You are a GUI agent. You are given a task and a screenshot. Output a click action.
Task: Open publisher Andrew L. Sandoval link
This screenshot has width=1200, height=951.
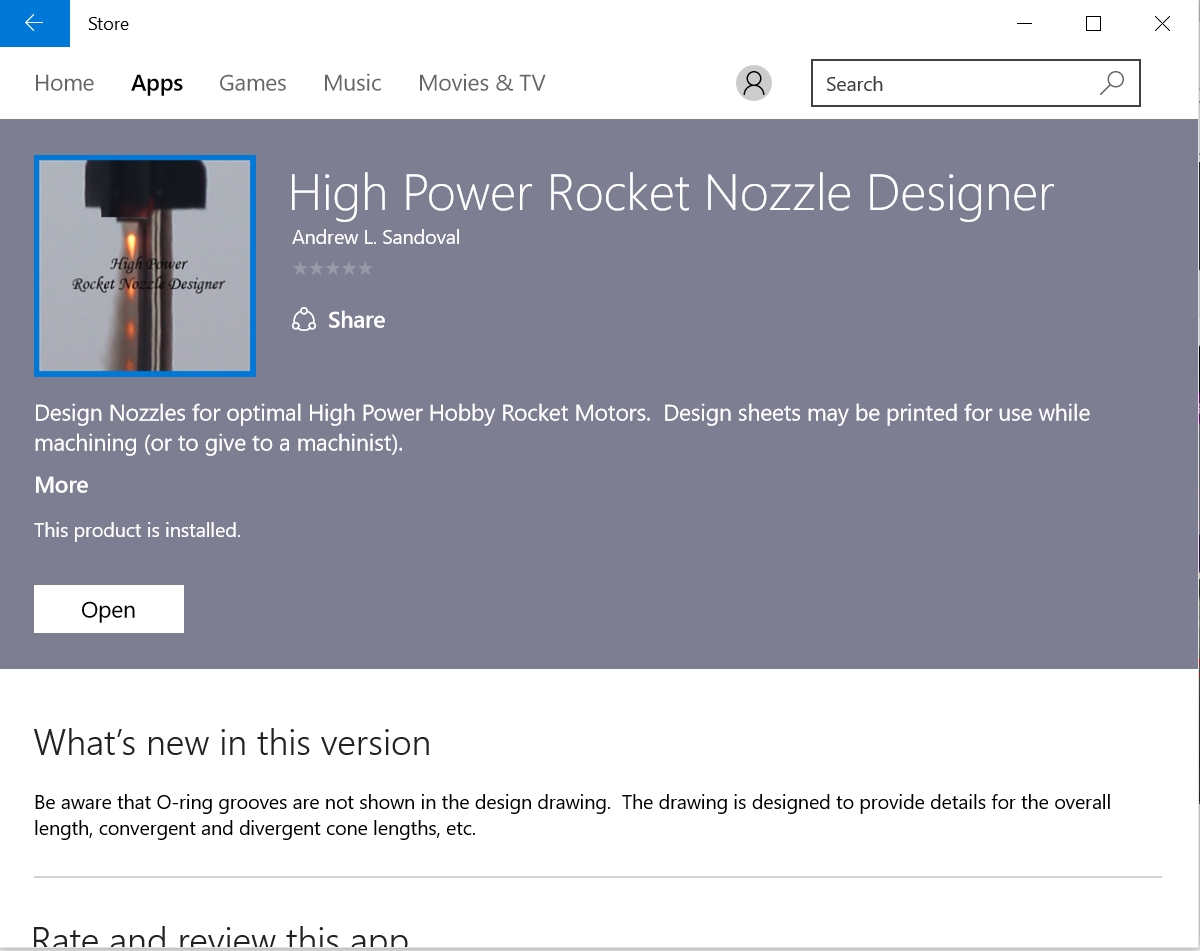tap(376, 238)
